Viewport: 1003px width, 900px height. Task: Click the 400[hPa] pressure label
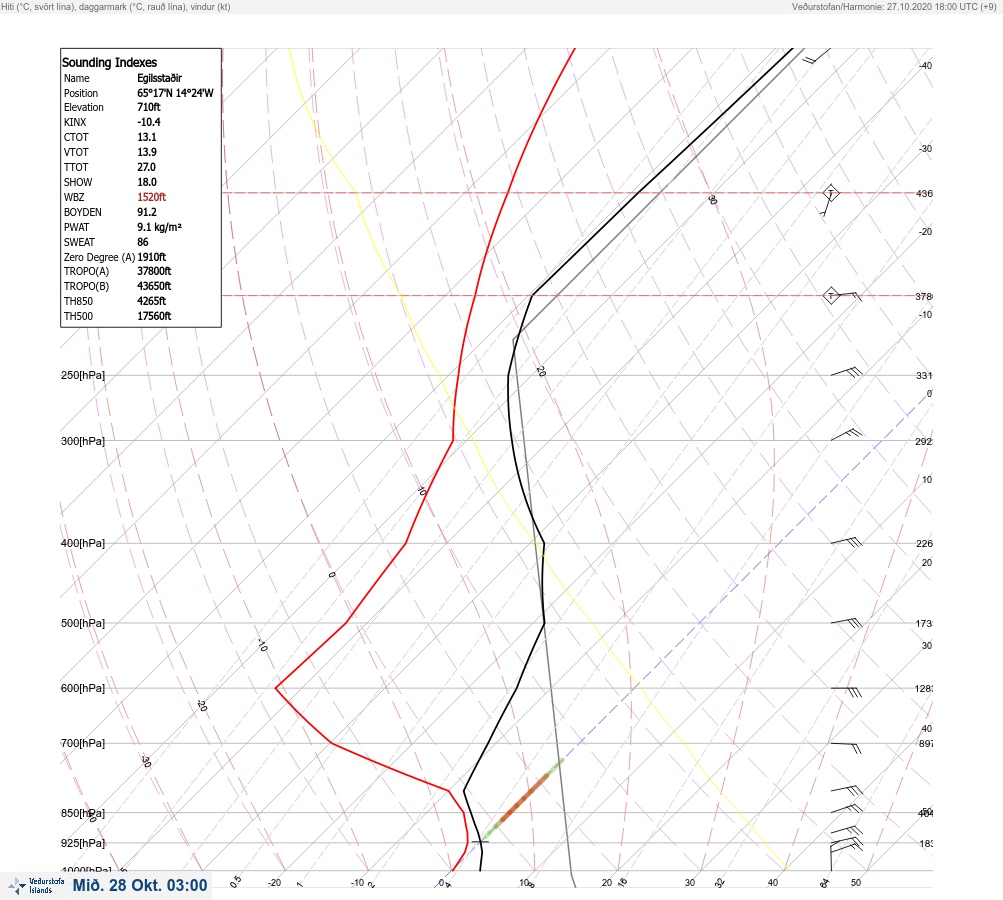[x=83, y=543]
